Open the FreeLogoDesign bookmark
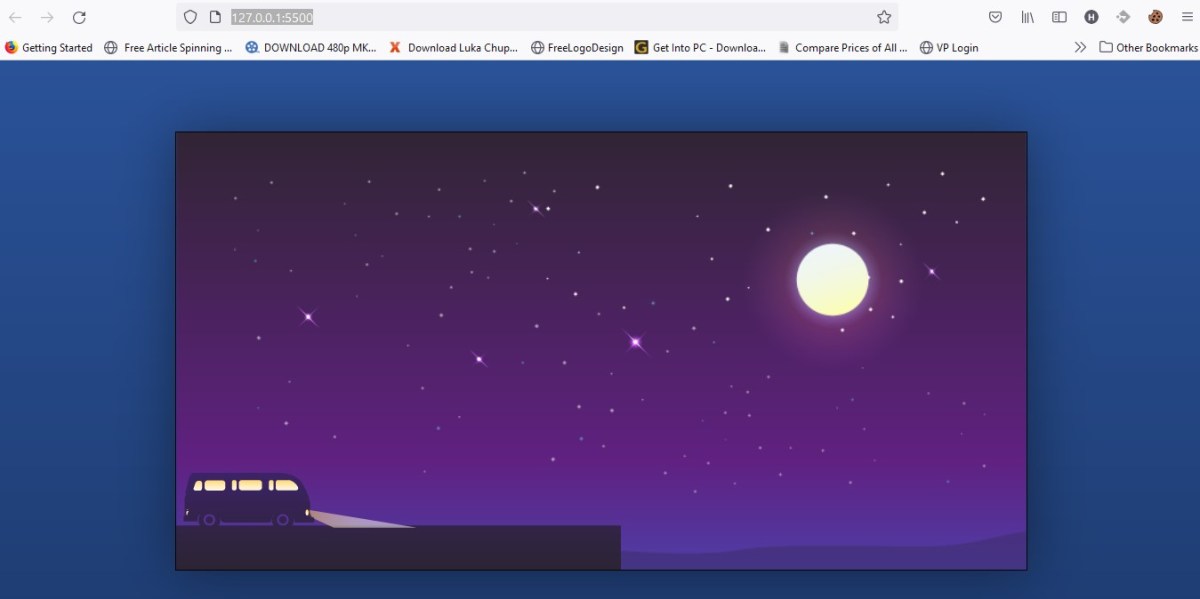Image resolution: width=1200 pixels, height=599 pixels. 577,47
